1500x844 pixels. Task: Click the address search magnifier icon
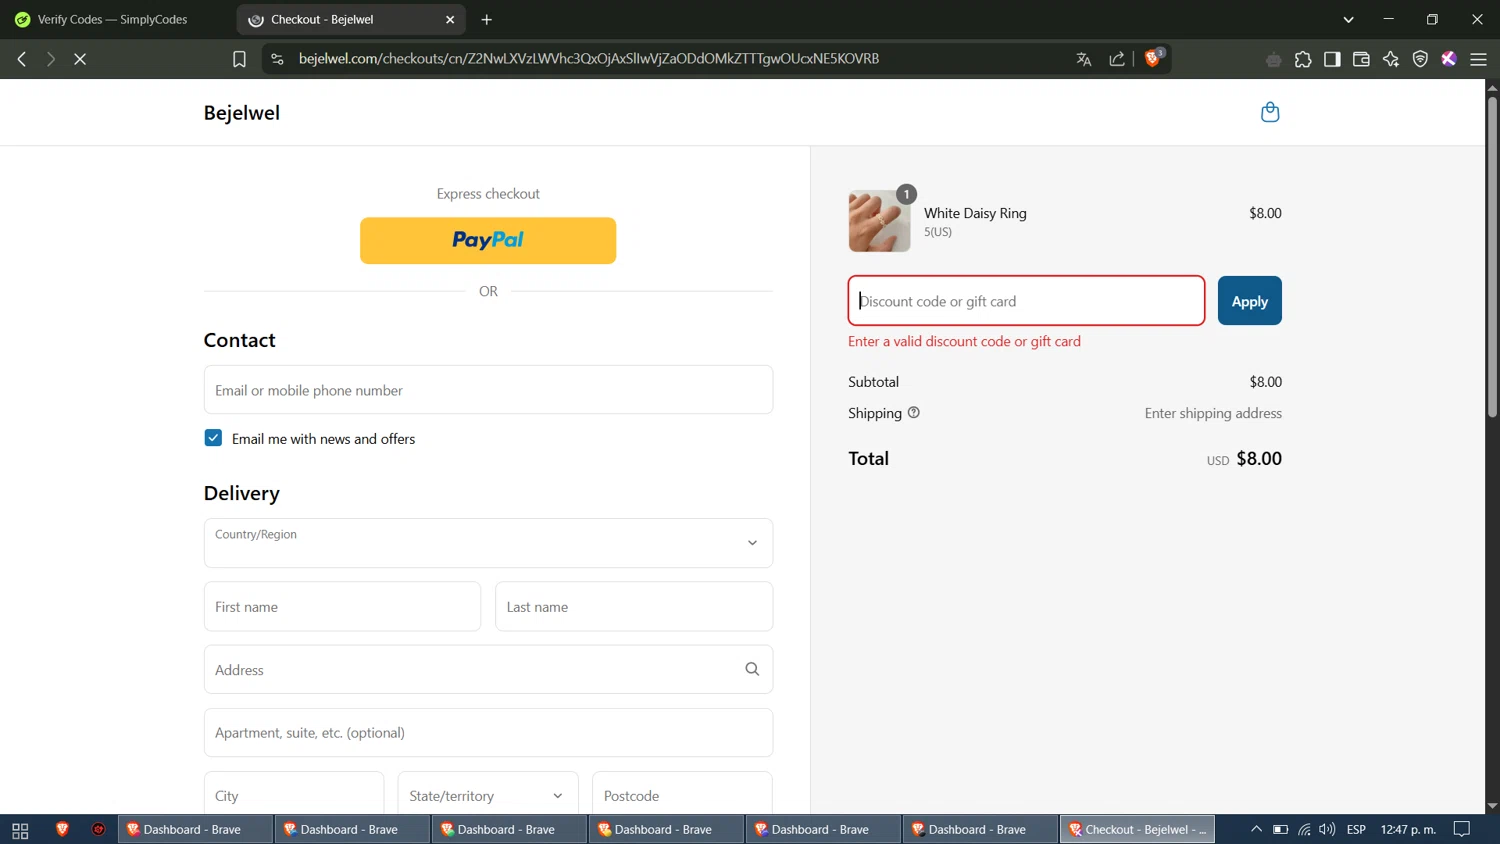(752, 669)
